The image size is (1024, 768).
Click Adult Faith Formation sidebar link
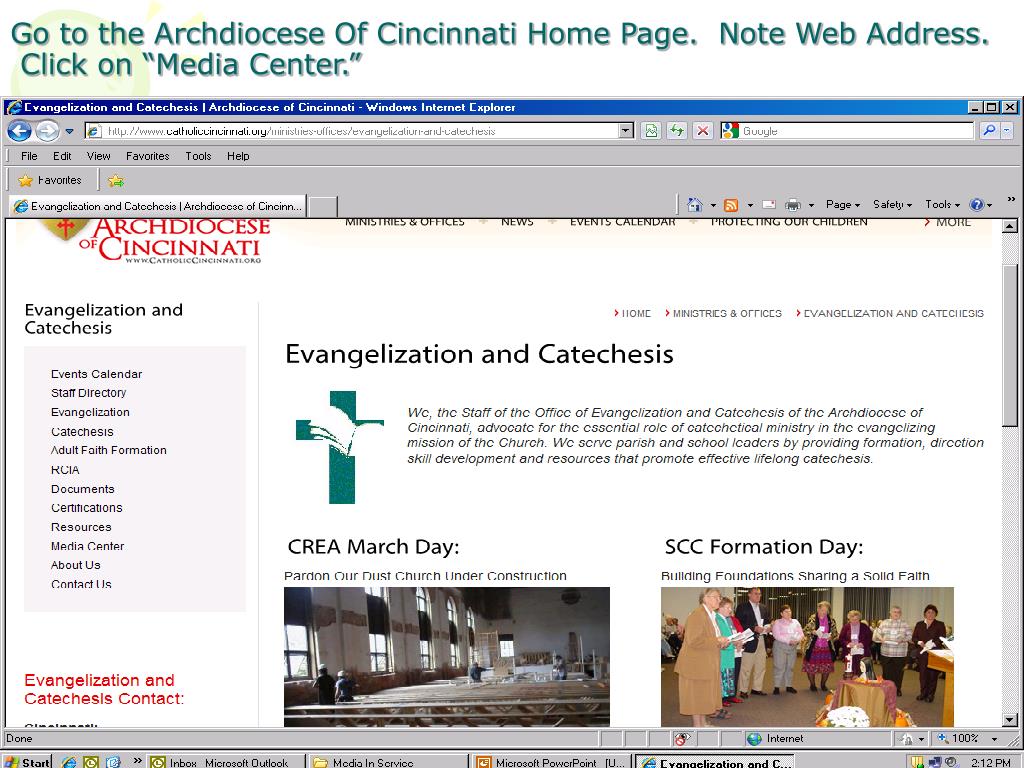109,451
